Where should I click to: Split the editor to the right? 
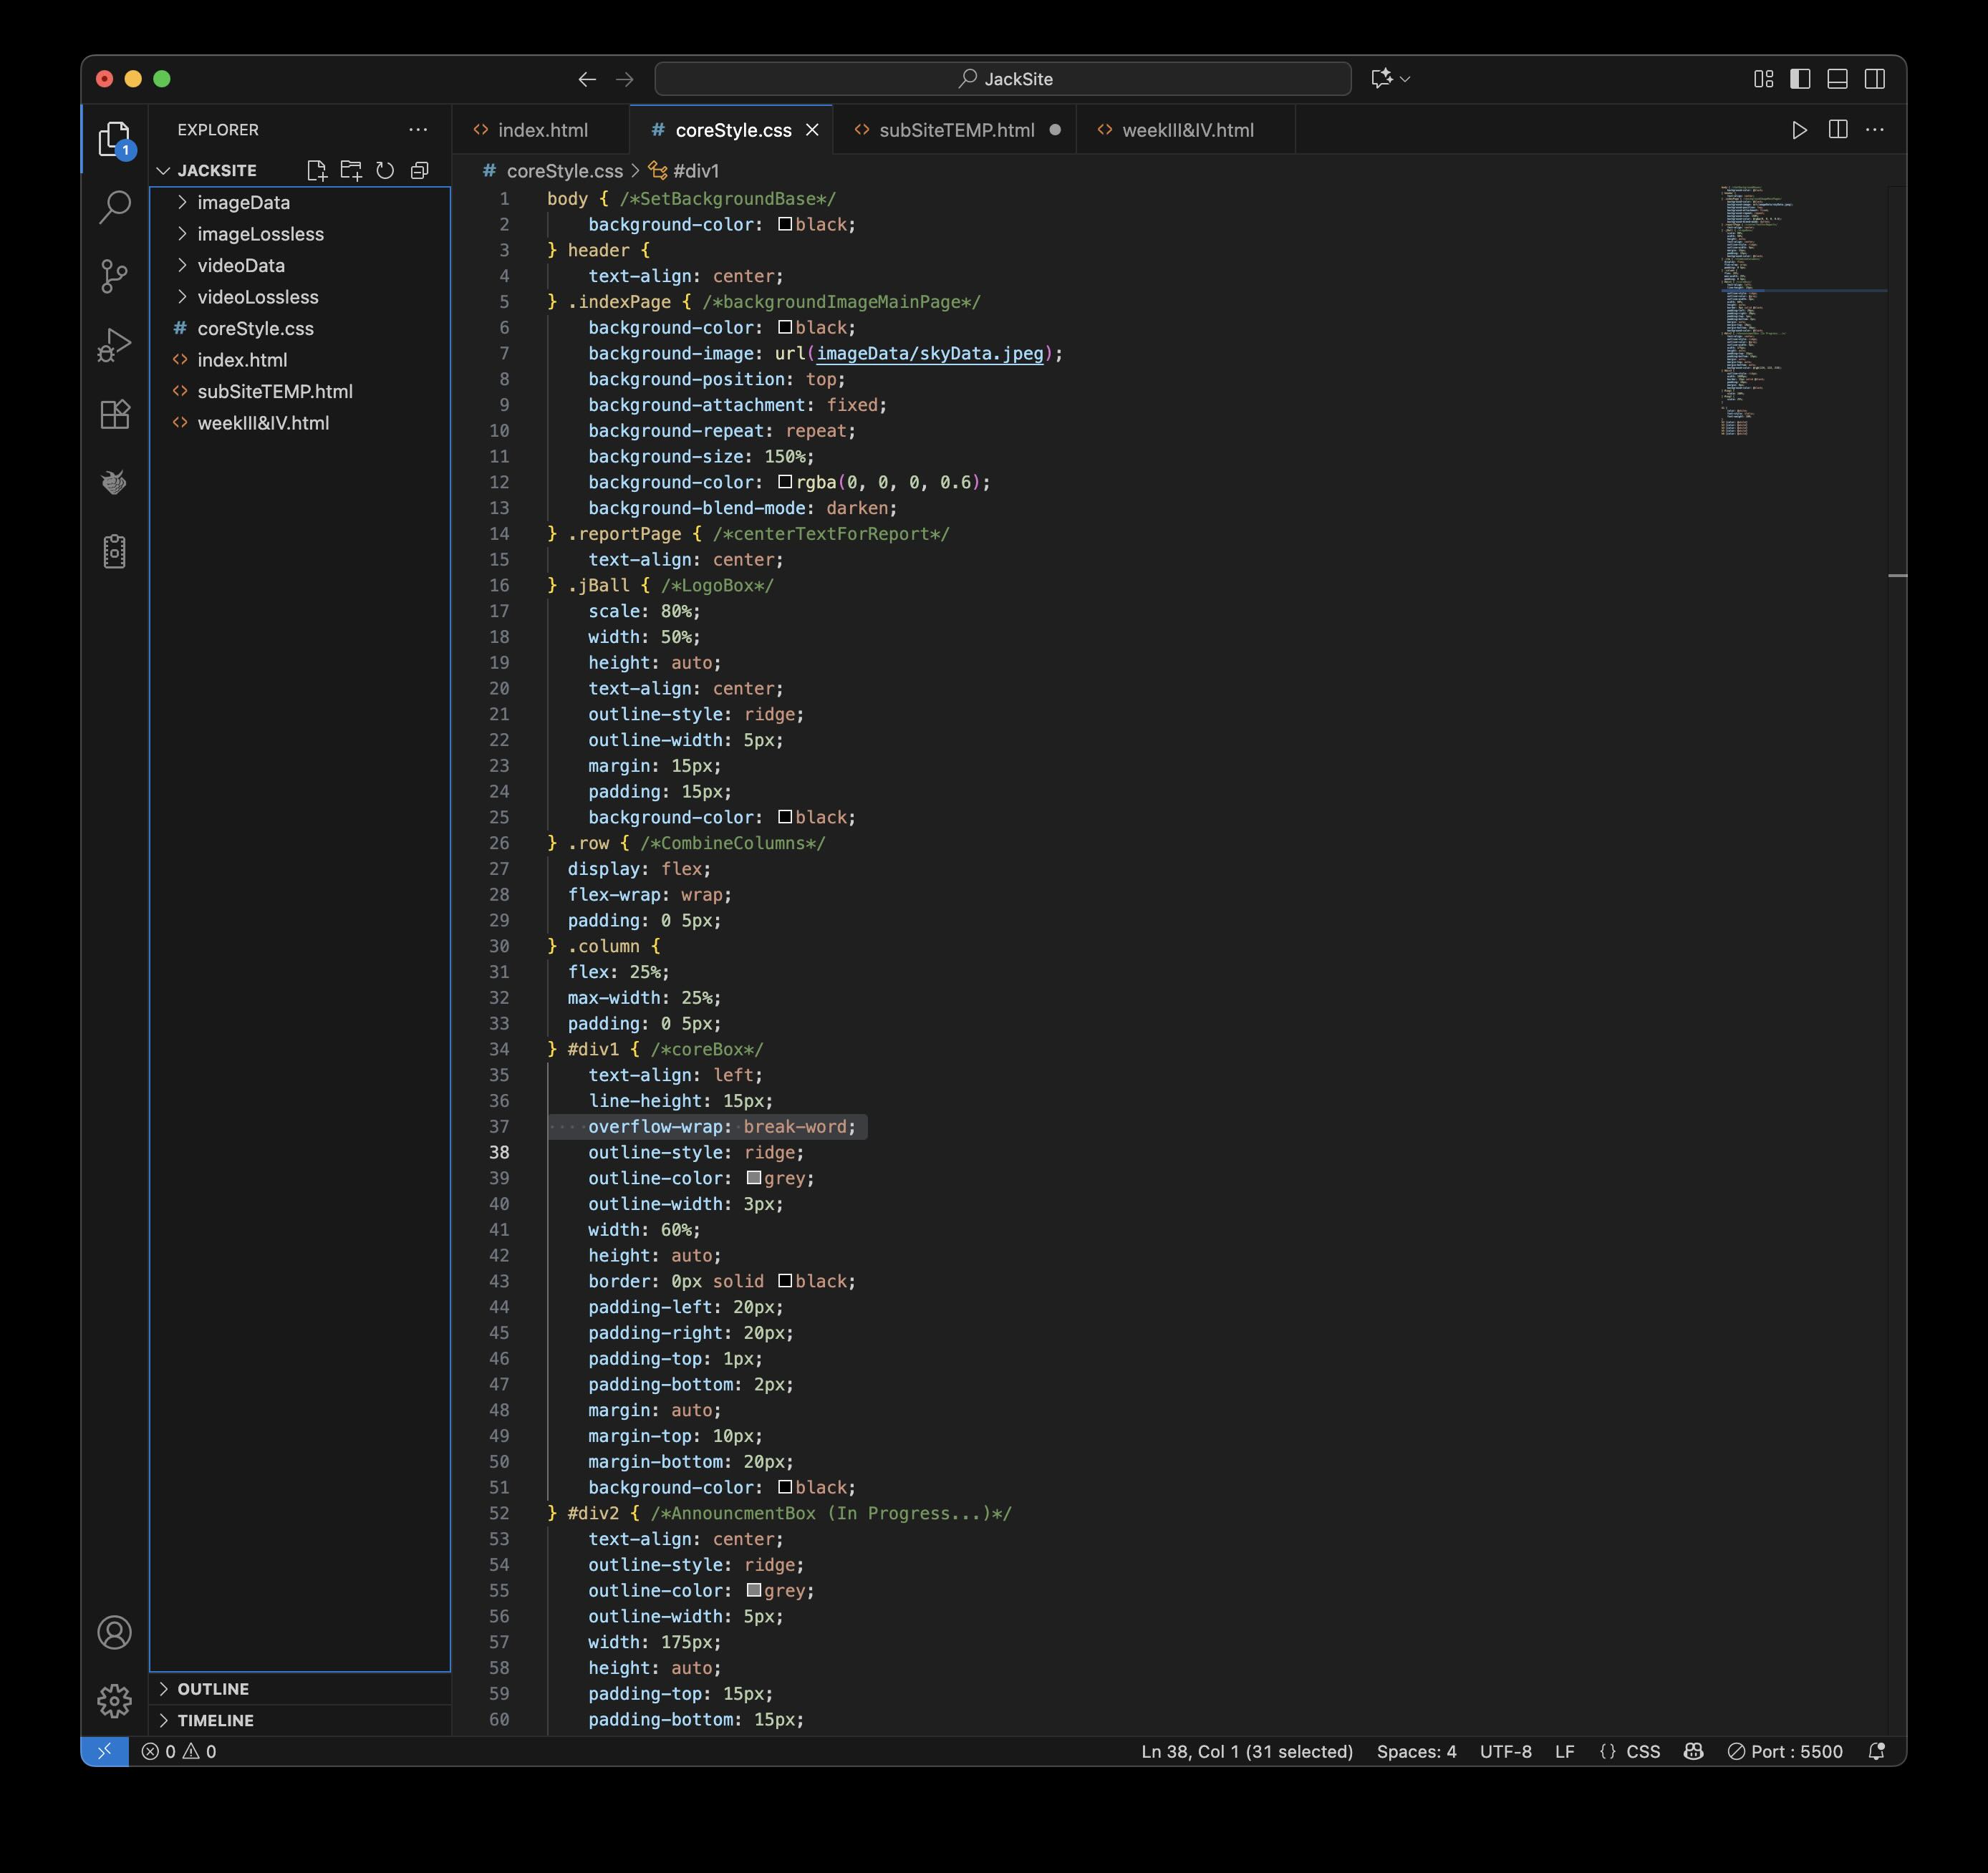tap(1837, 130)
